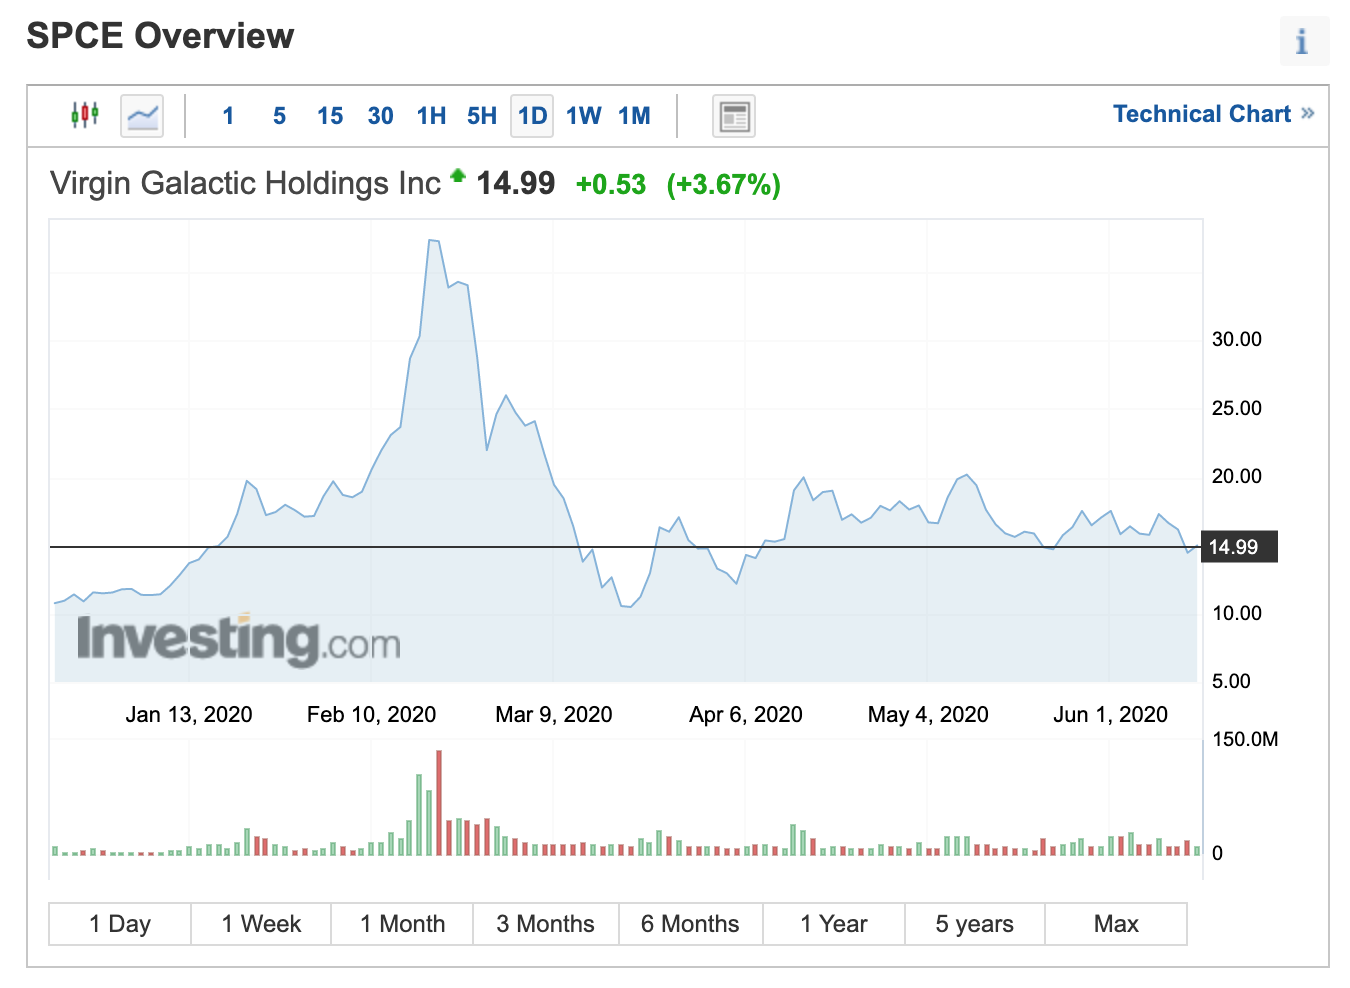Click the 30.00 price axis label
Screen dimensions: 1350x988
pyautogui.click(x=1237, y=339)
